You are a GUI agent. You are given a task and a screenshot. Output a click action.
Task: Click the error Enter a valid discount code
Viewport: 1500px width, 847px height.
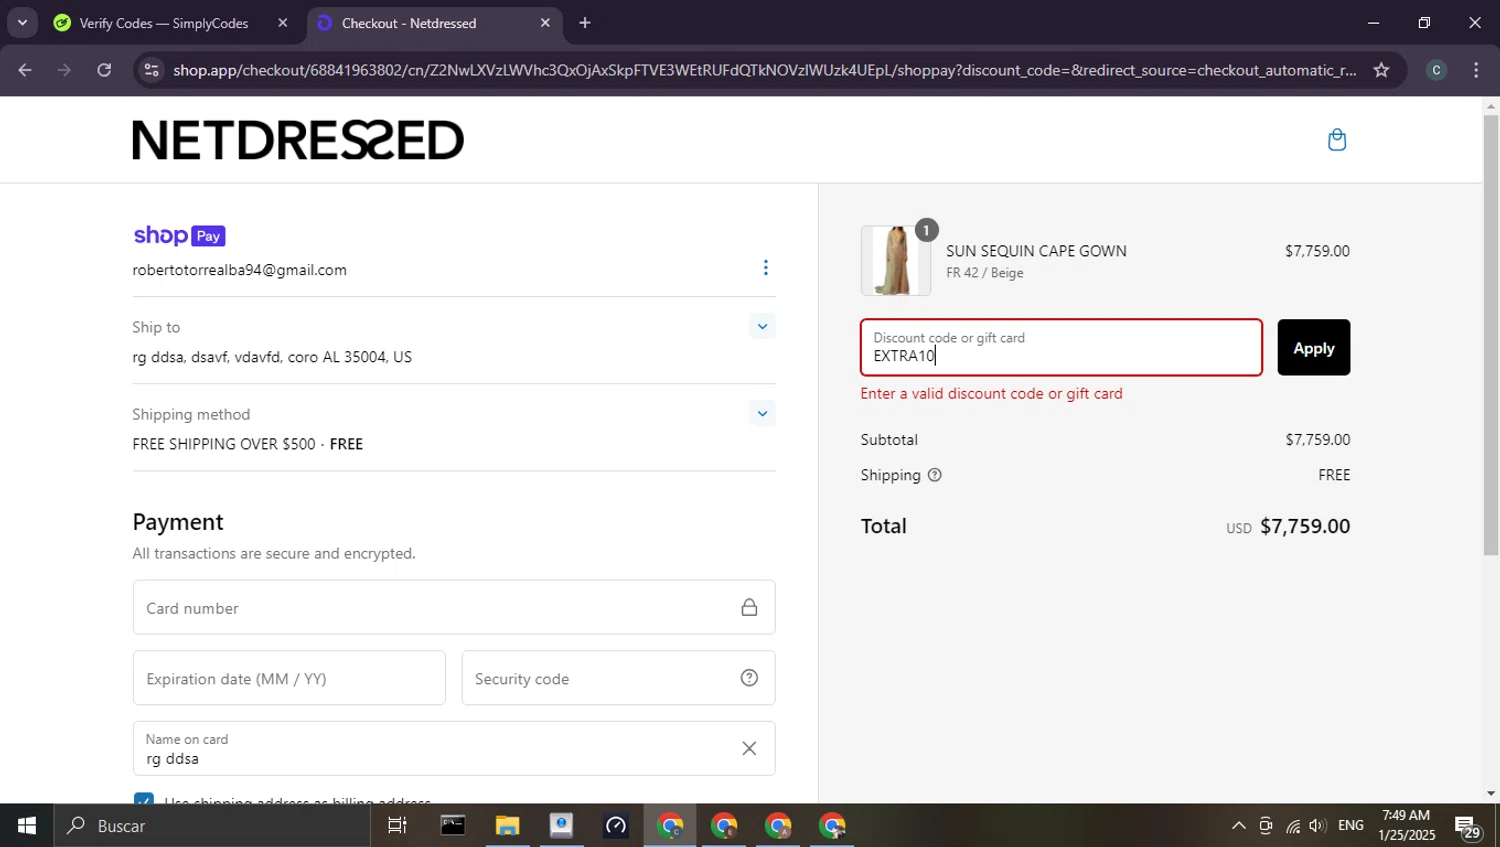click(x=991, y=394)
